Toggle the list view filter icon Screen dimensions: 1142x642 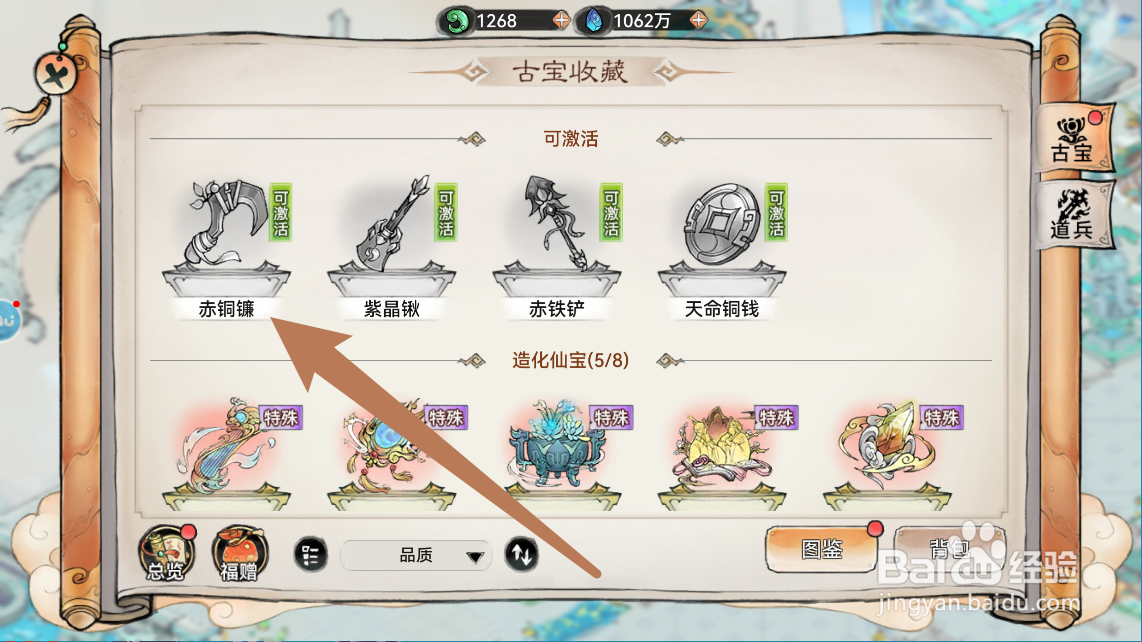(310, 555)
